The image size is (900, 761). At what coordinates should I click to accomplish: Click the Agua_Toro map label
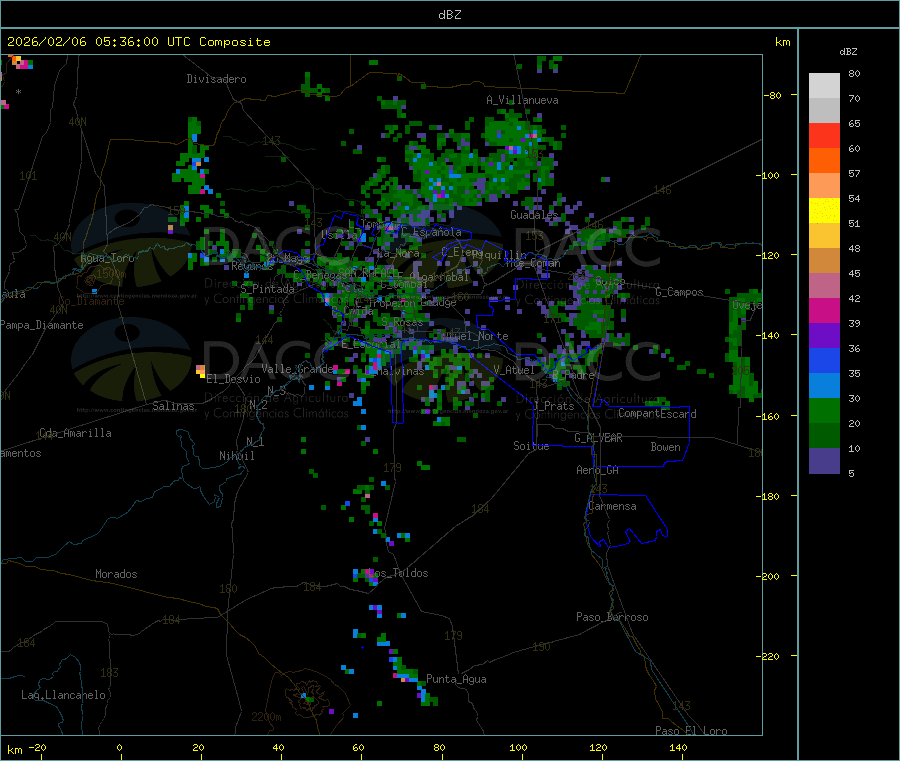(107, 258)
